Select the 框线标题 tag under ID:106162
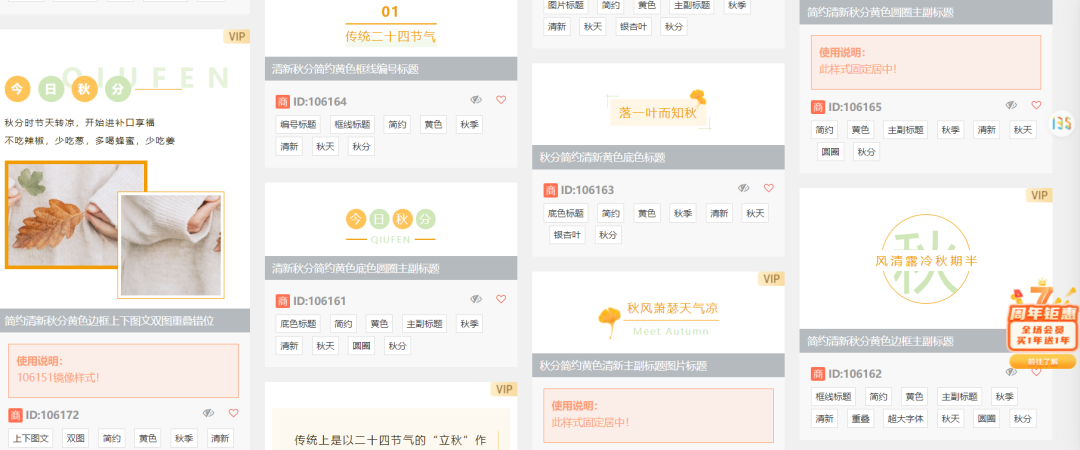The width and height of the screenshot is (1080, 450). coord(833,396)
